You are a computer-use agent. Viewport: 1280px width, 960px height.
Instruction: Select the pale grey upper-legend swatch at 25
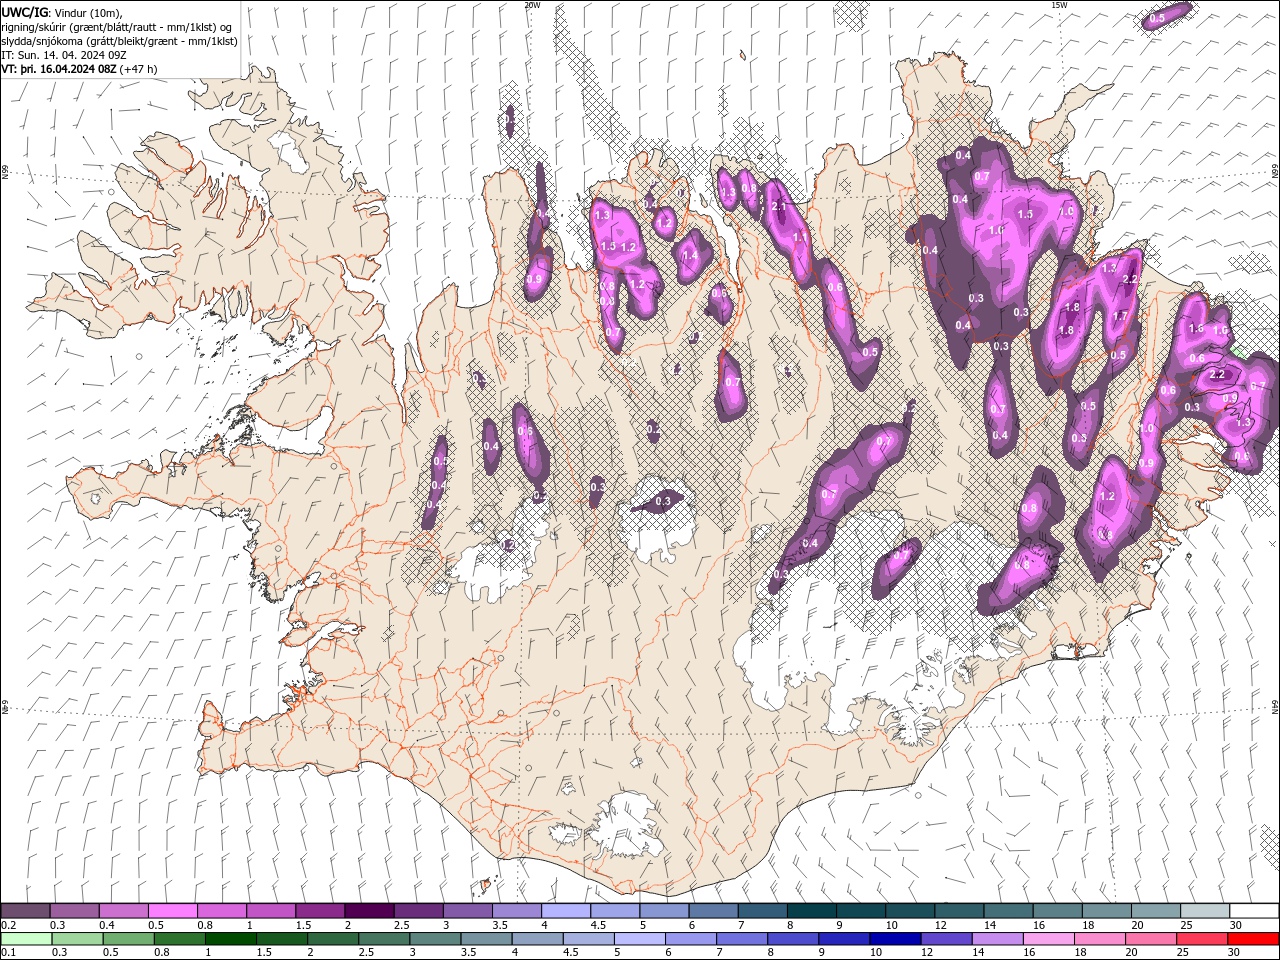(x=1204, y=911)
